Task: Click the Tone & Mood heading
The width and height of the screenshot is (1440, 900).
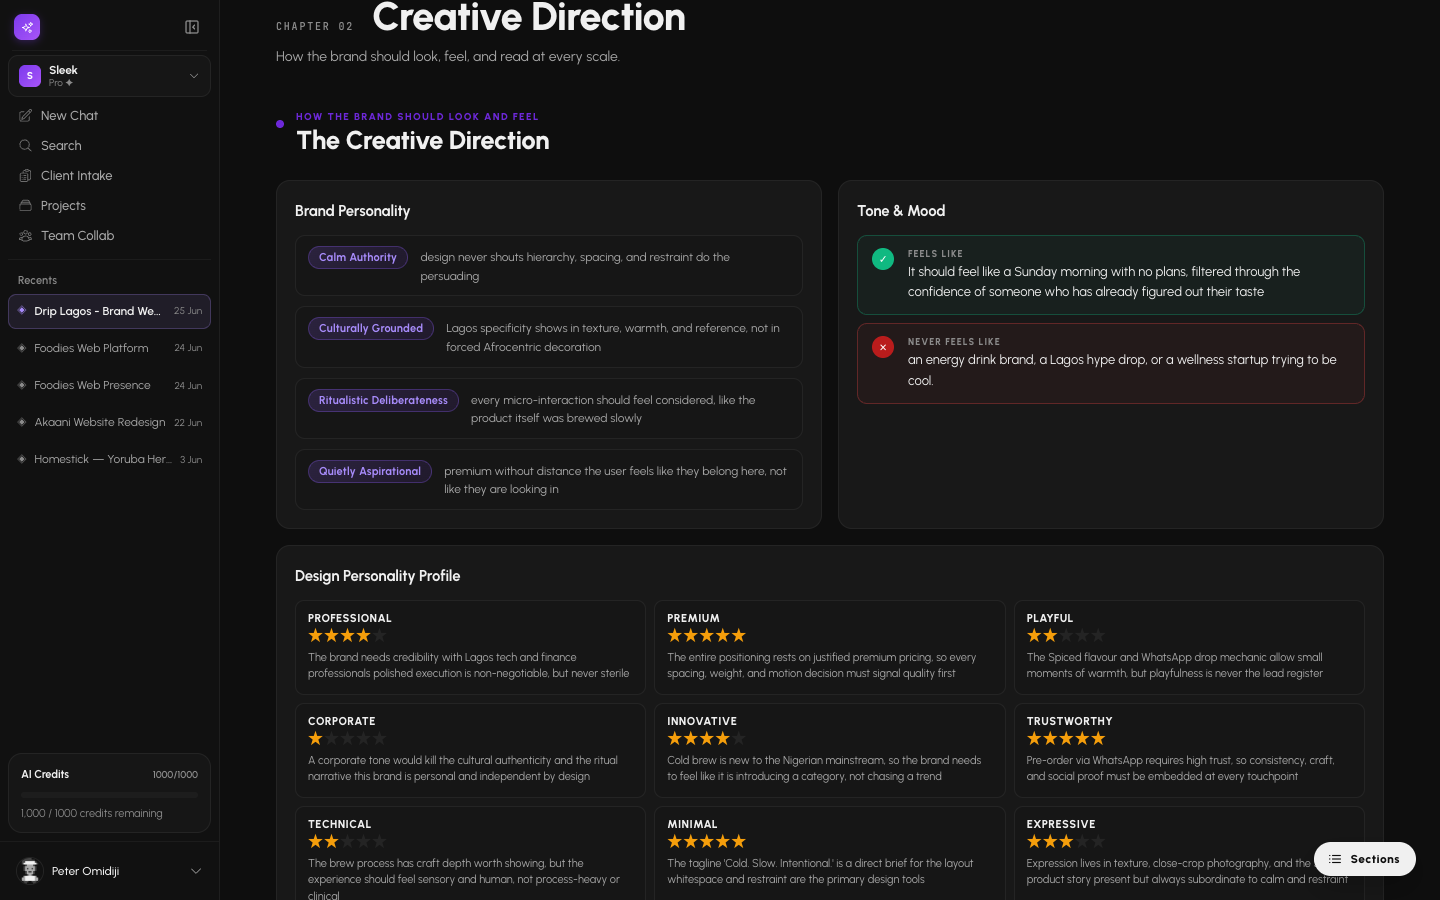Action: coord(901,211)
